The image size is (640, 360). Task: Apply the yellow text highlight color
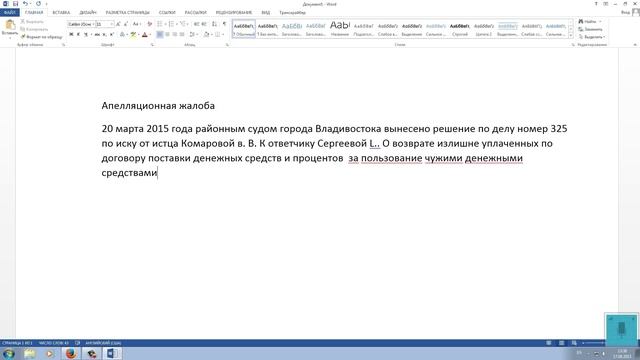click(133, 35)
